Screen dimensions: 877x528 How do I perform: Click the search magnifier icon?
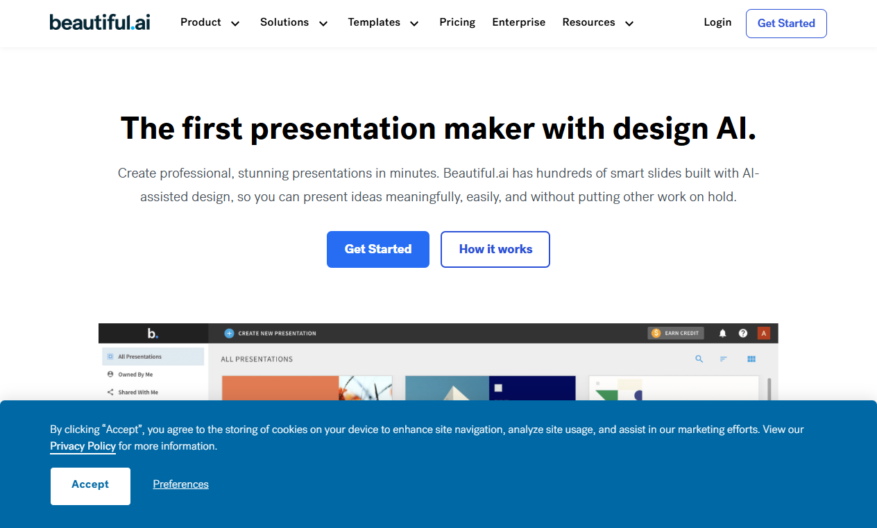click(x=699, y=359)
